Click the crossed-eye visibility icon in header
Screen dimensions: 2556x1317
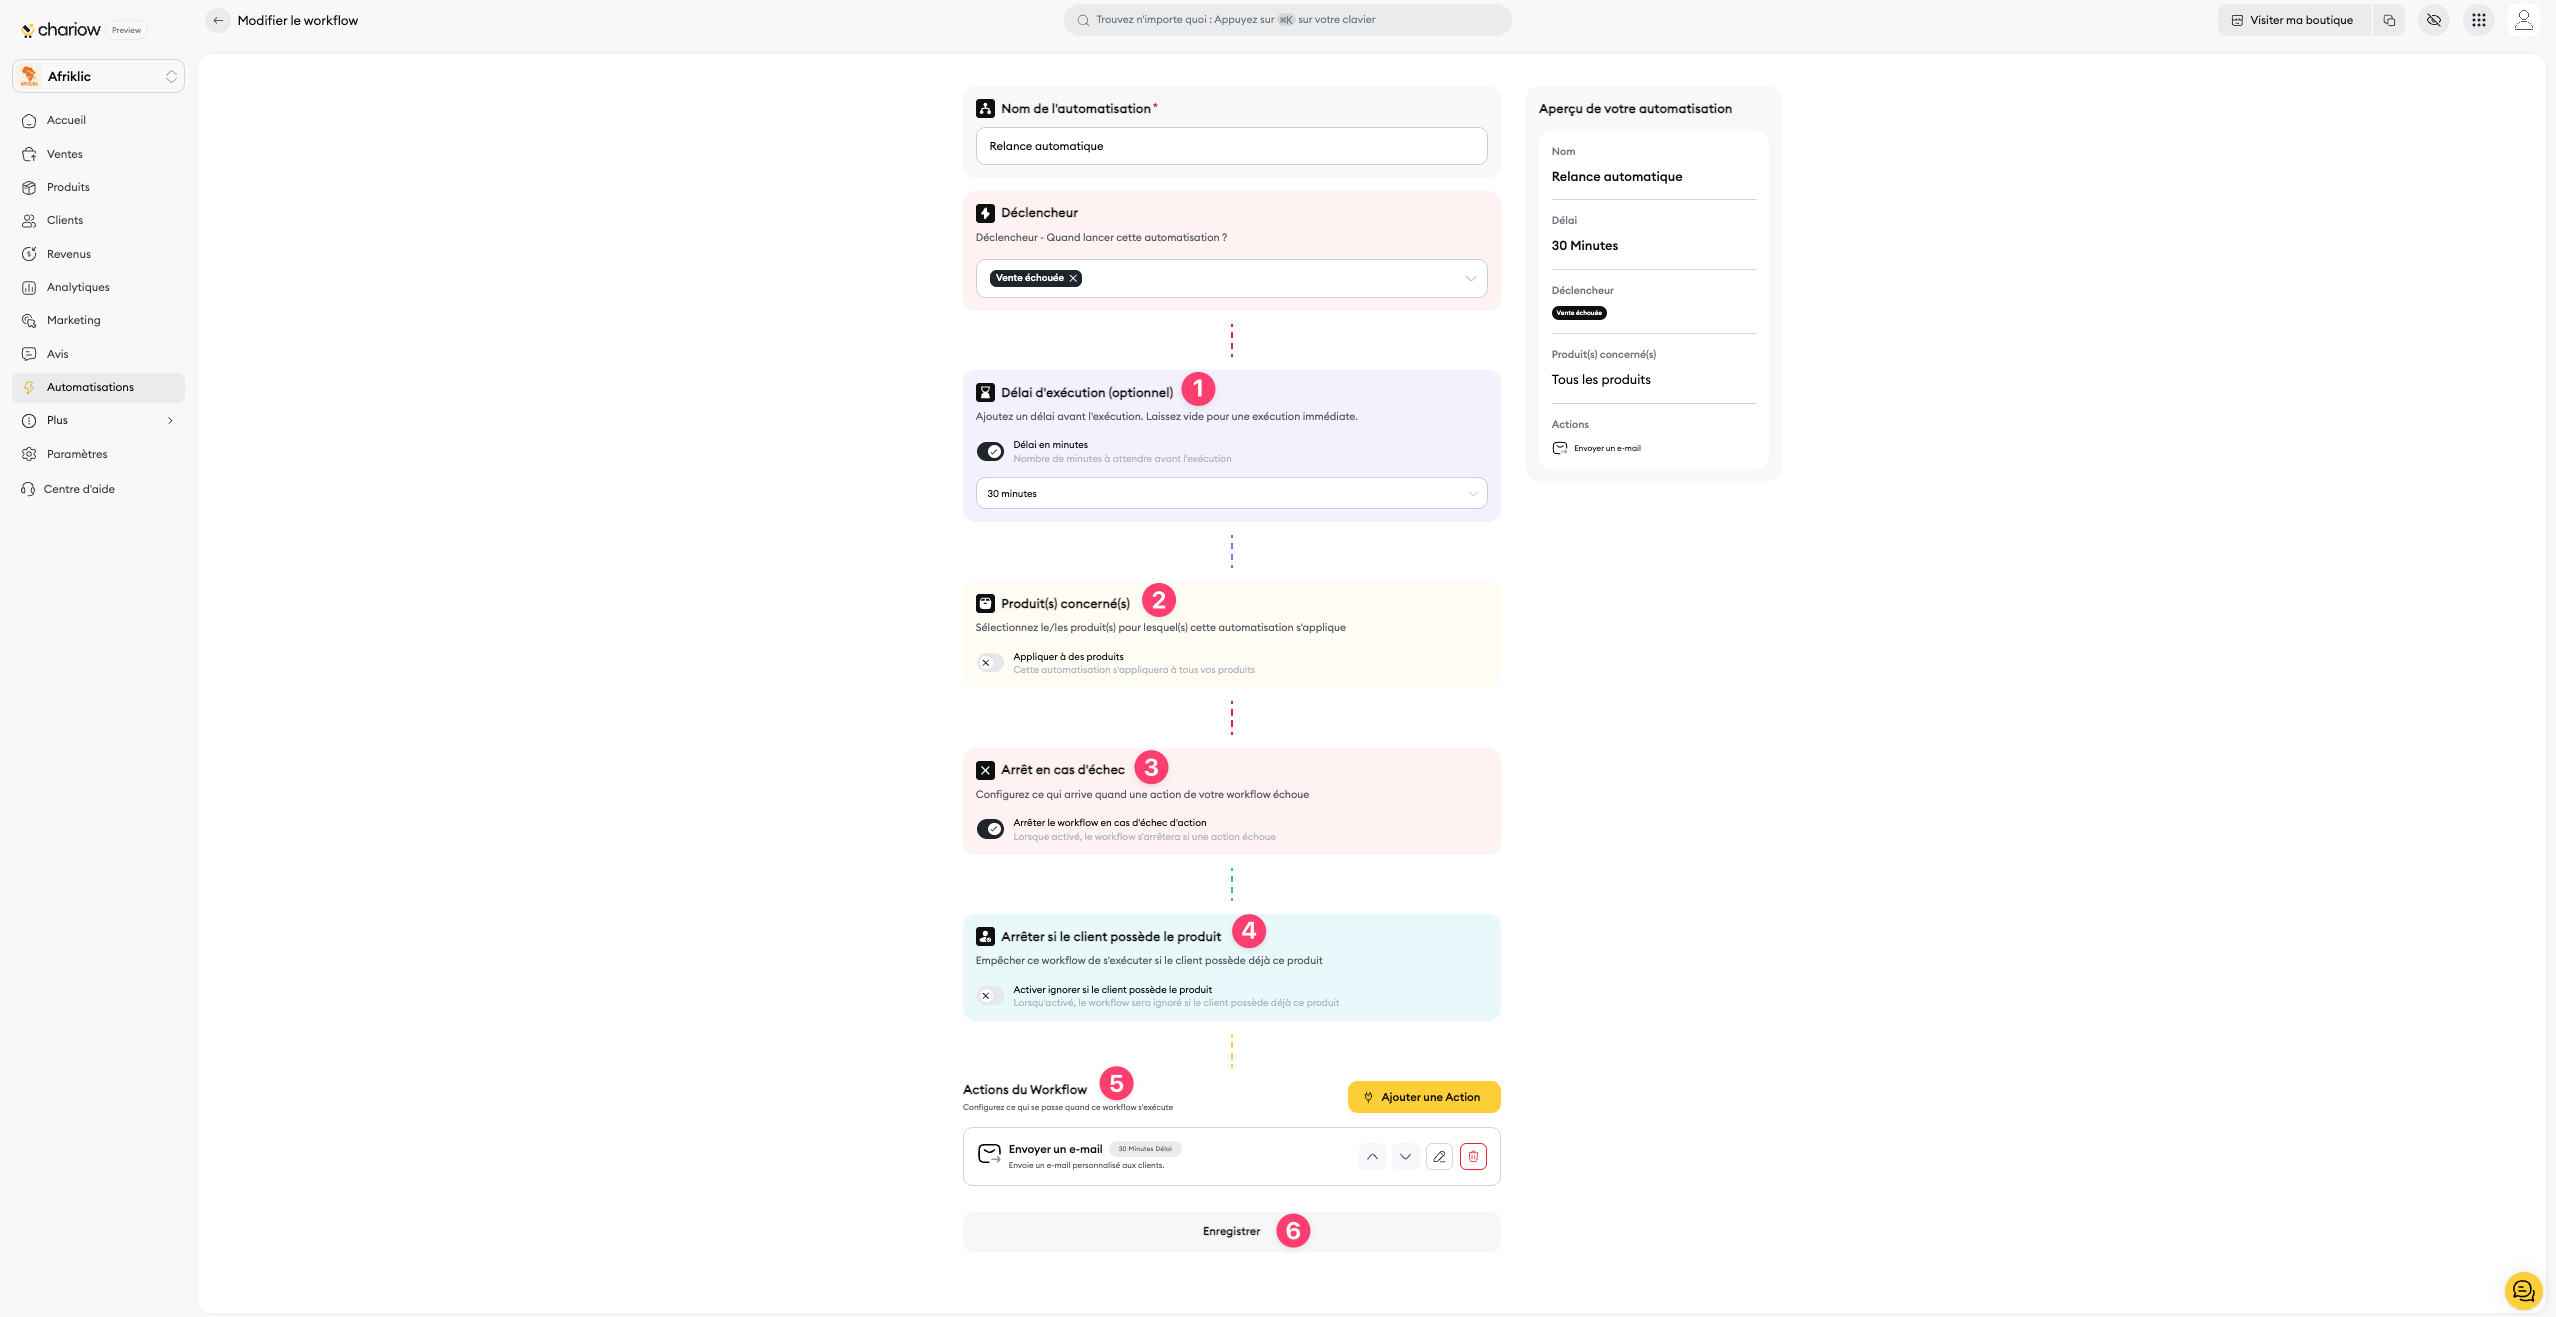coord(2433,20)
